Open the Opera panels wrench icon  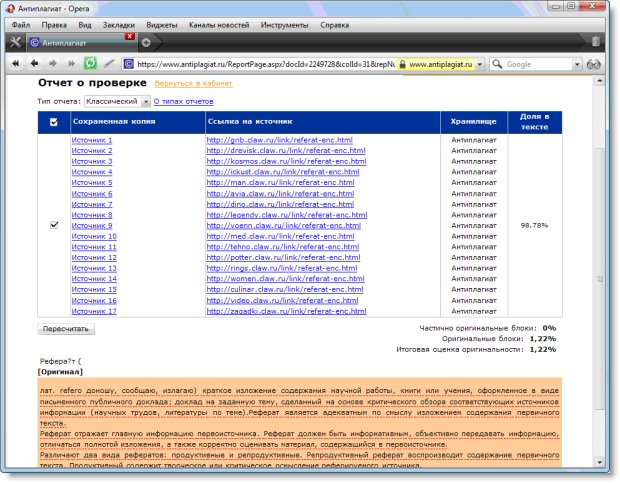click(15, 42)
